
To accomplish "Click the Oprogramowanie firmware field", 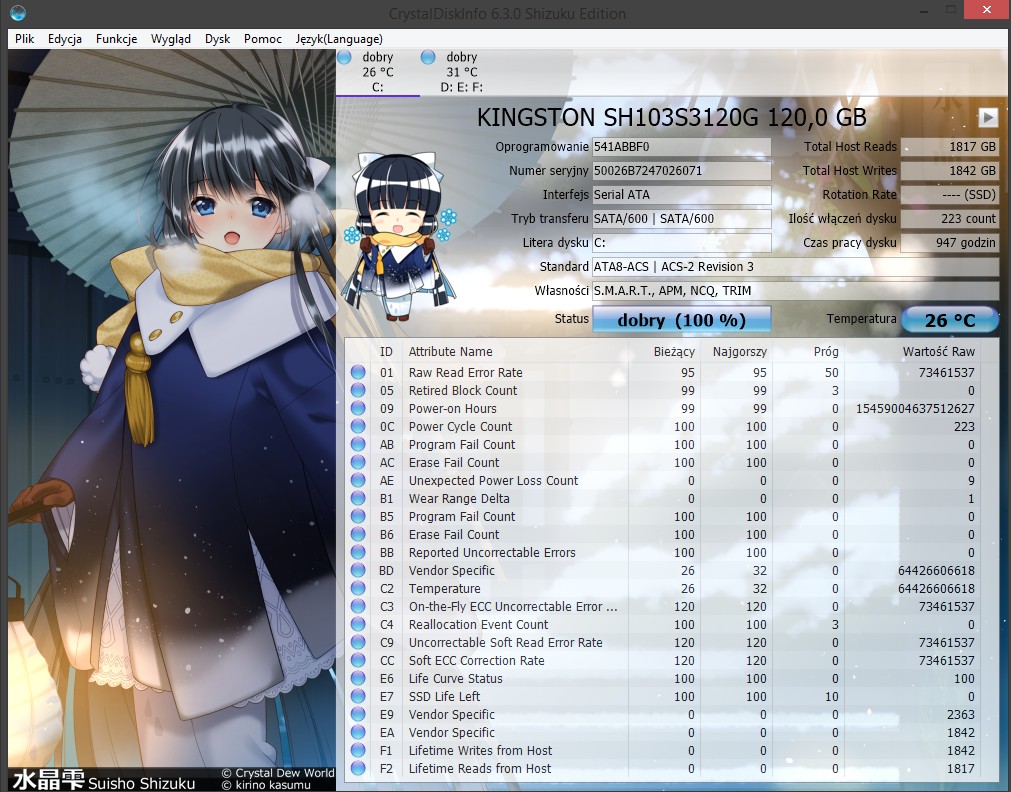I will click(x=682, y=146).
